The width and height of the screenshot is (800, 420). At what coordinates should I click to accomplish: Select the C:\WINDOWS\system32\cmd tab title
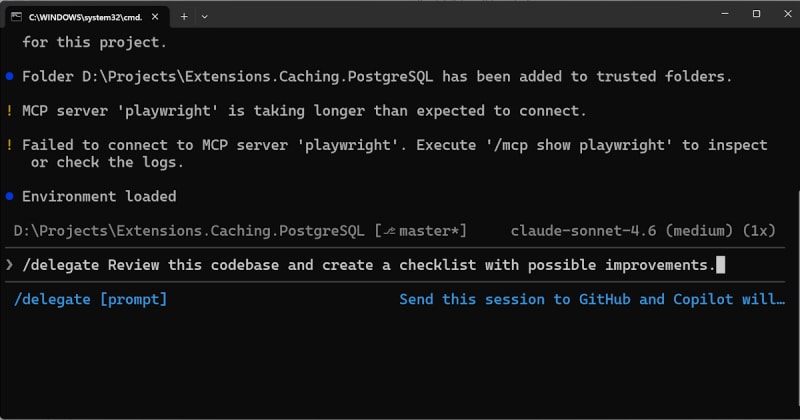click(83, 16)
